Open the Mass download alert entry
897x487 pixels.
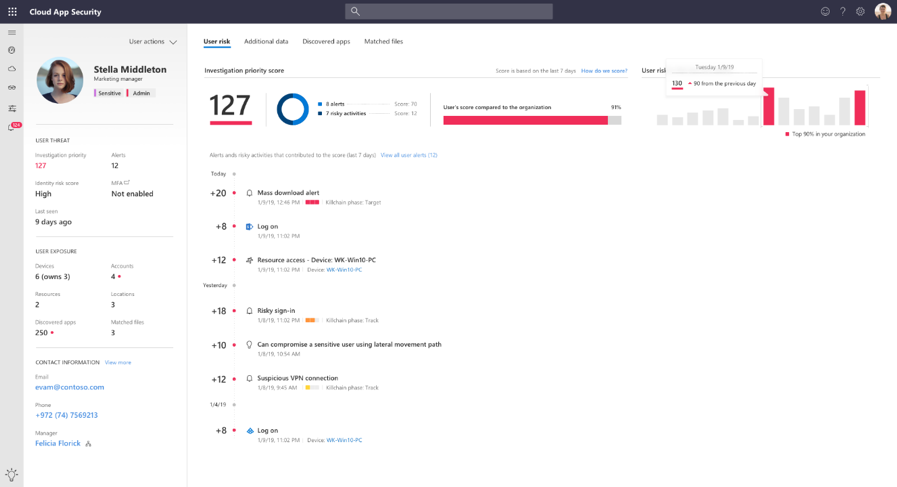coord(288,193)
